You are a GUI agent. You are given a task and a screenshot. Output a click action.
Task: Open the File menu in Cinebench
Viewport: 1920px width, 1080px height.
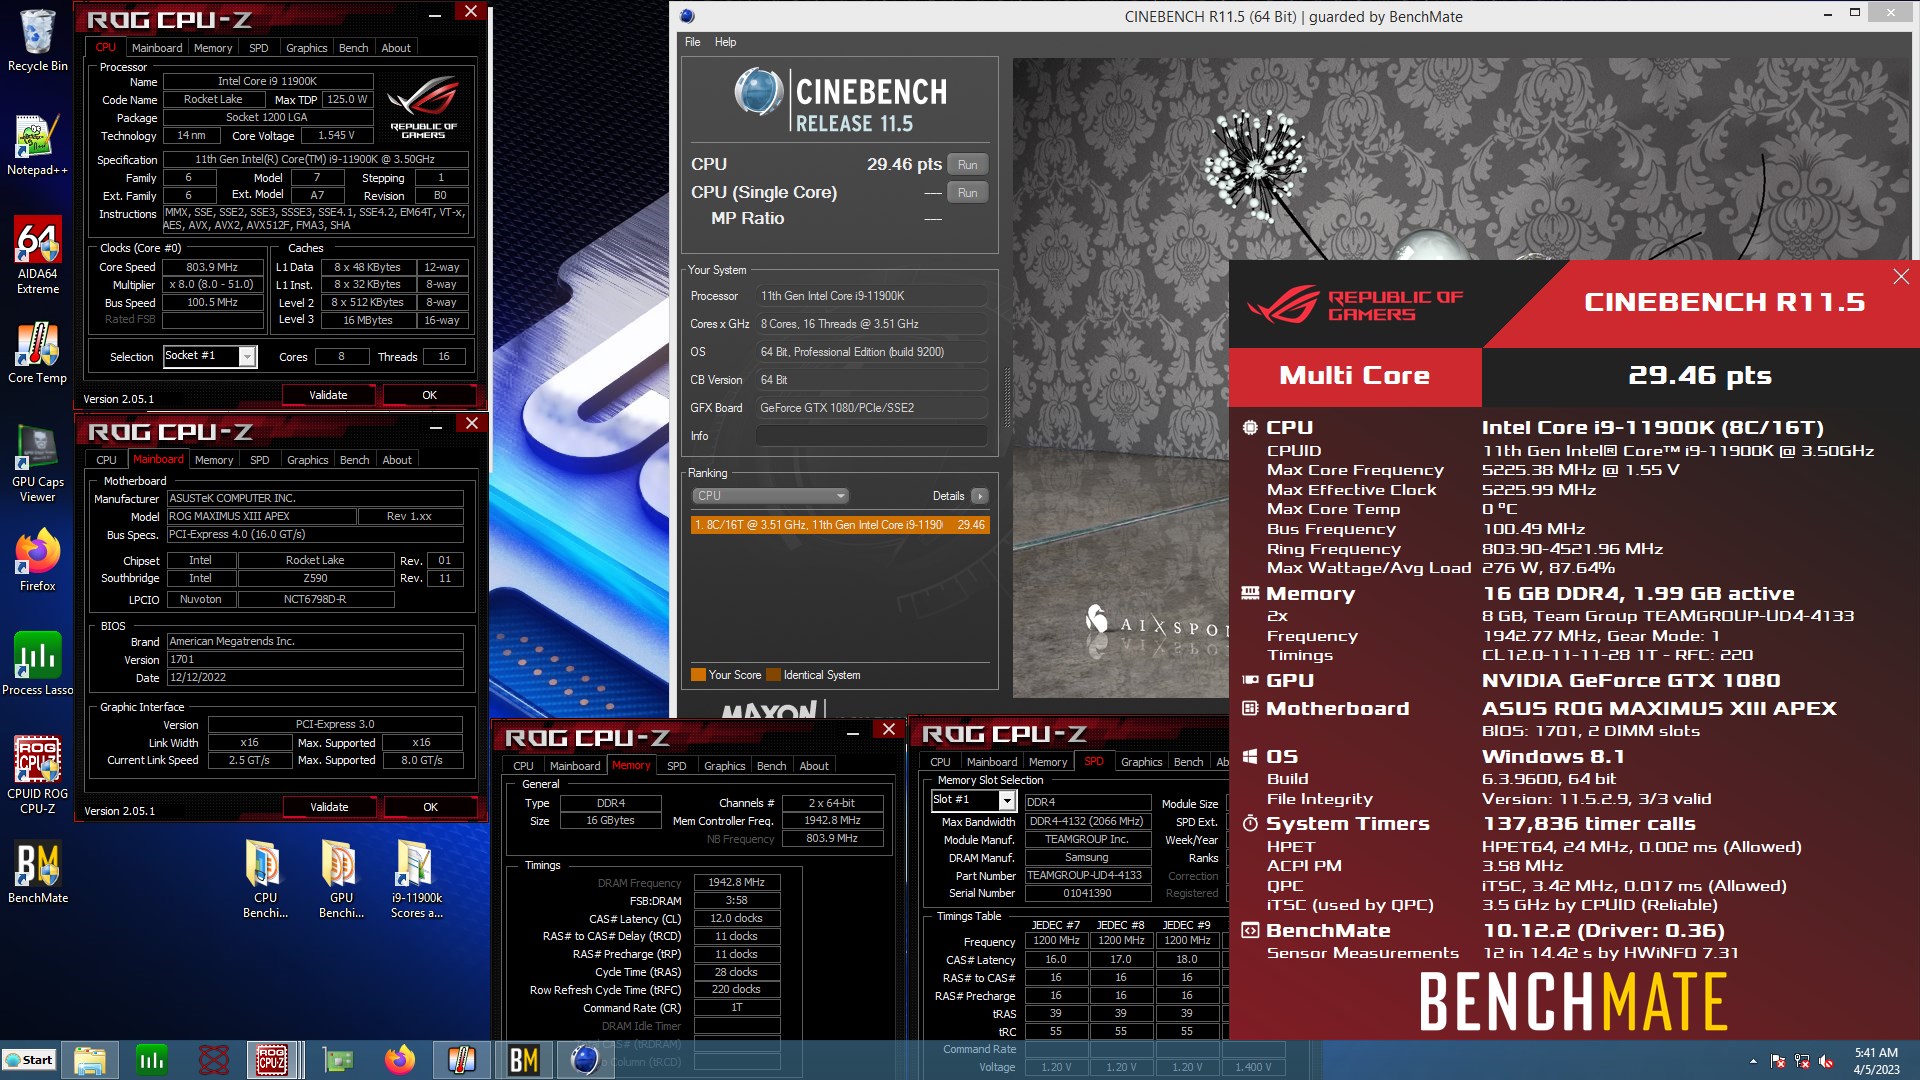coord(692,42)
